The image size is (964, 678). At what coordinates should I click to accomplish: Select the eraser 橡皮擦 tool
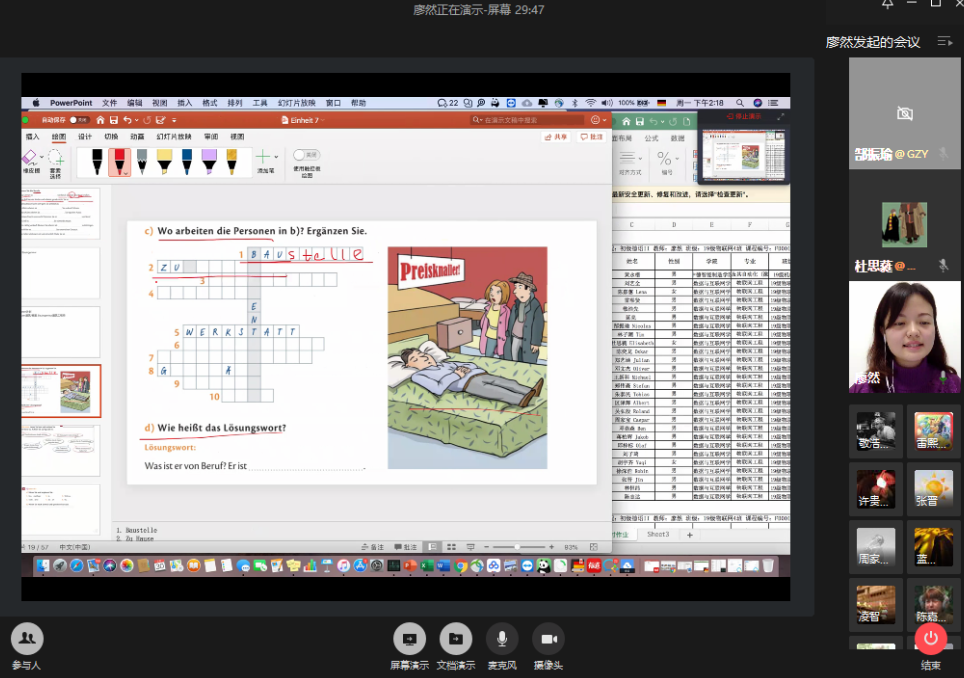coord(30,162)
